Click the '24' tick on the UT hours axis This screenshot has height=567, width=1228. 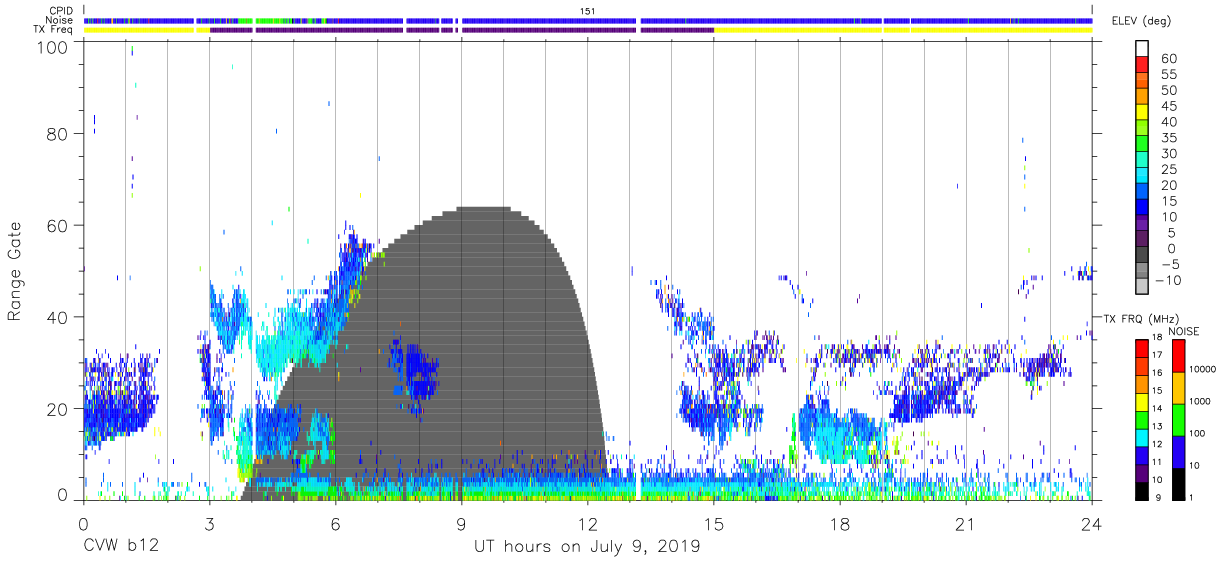tap(1091, 523)
